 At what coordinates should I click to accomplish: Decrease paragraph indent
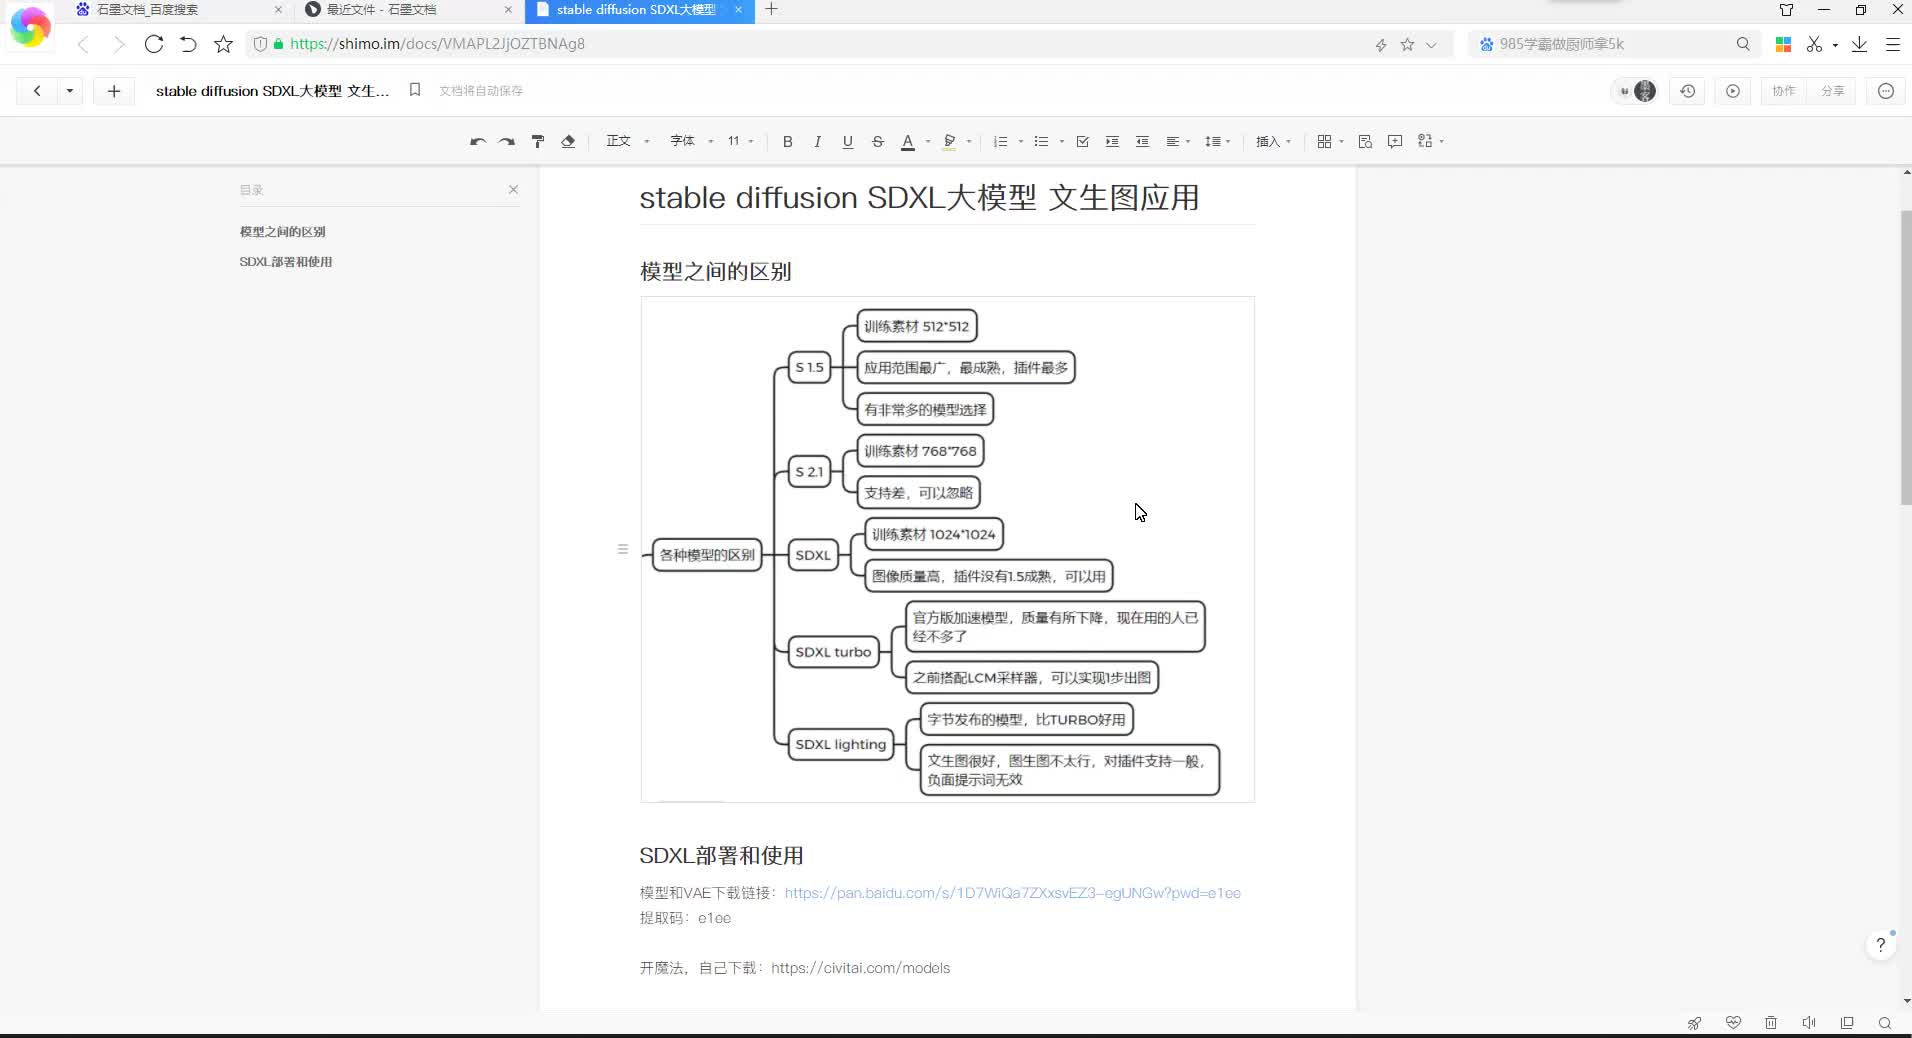click(1142, 142)
